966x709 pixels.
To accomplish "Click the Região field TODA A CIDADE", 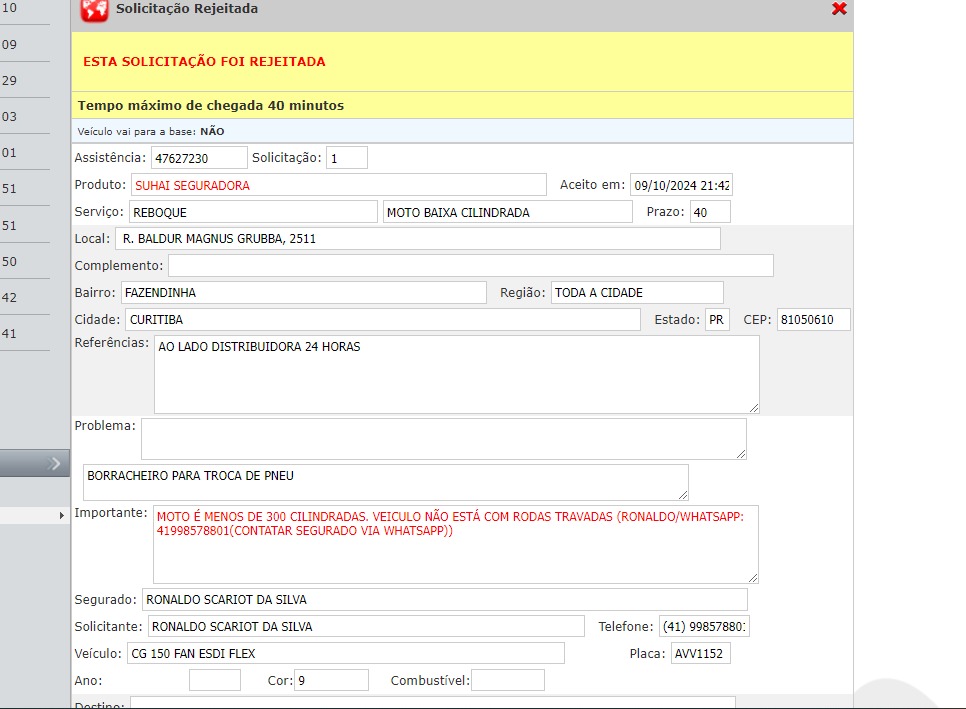I will point(637,293).
